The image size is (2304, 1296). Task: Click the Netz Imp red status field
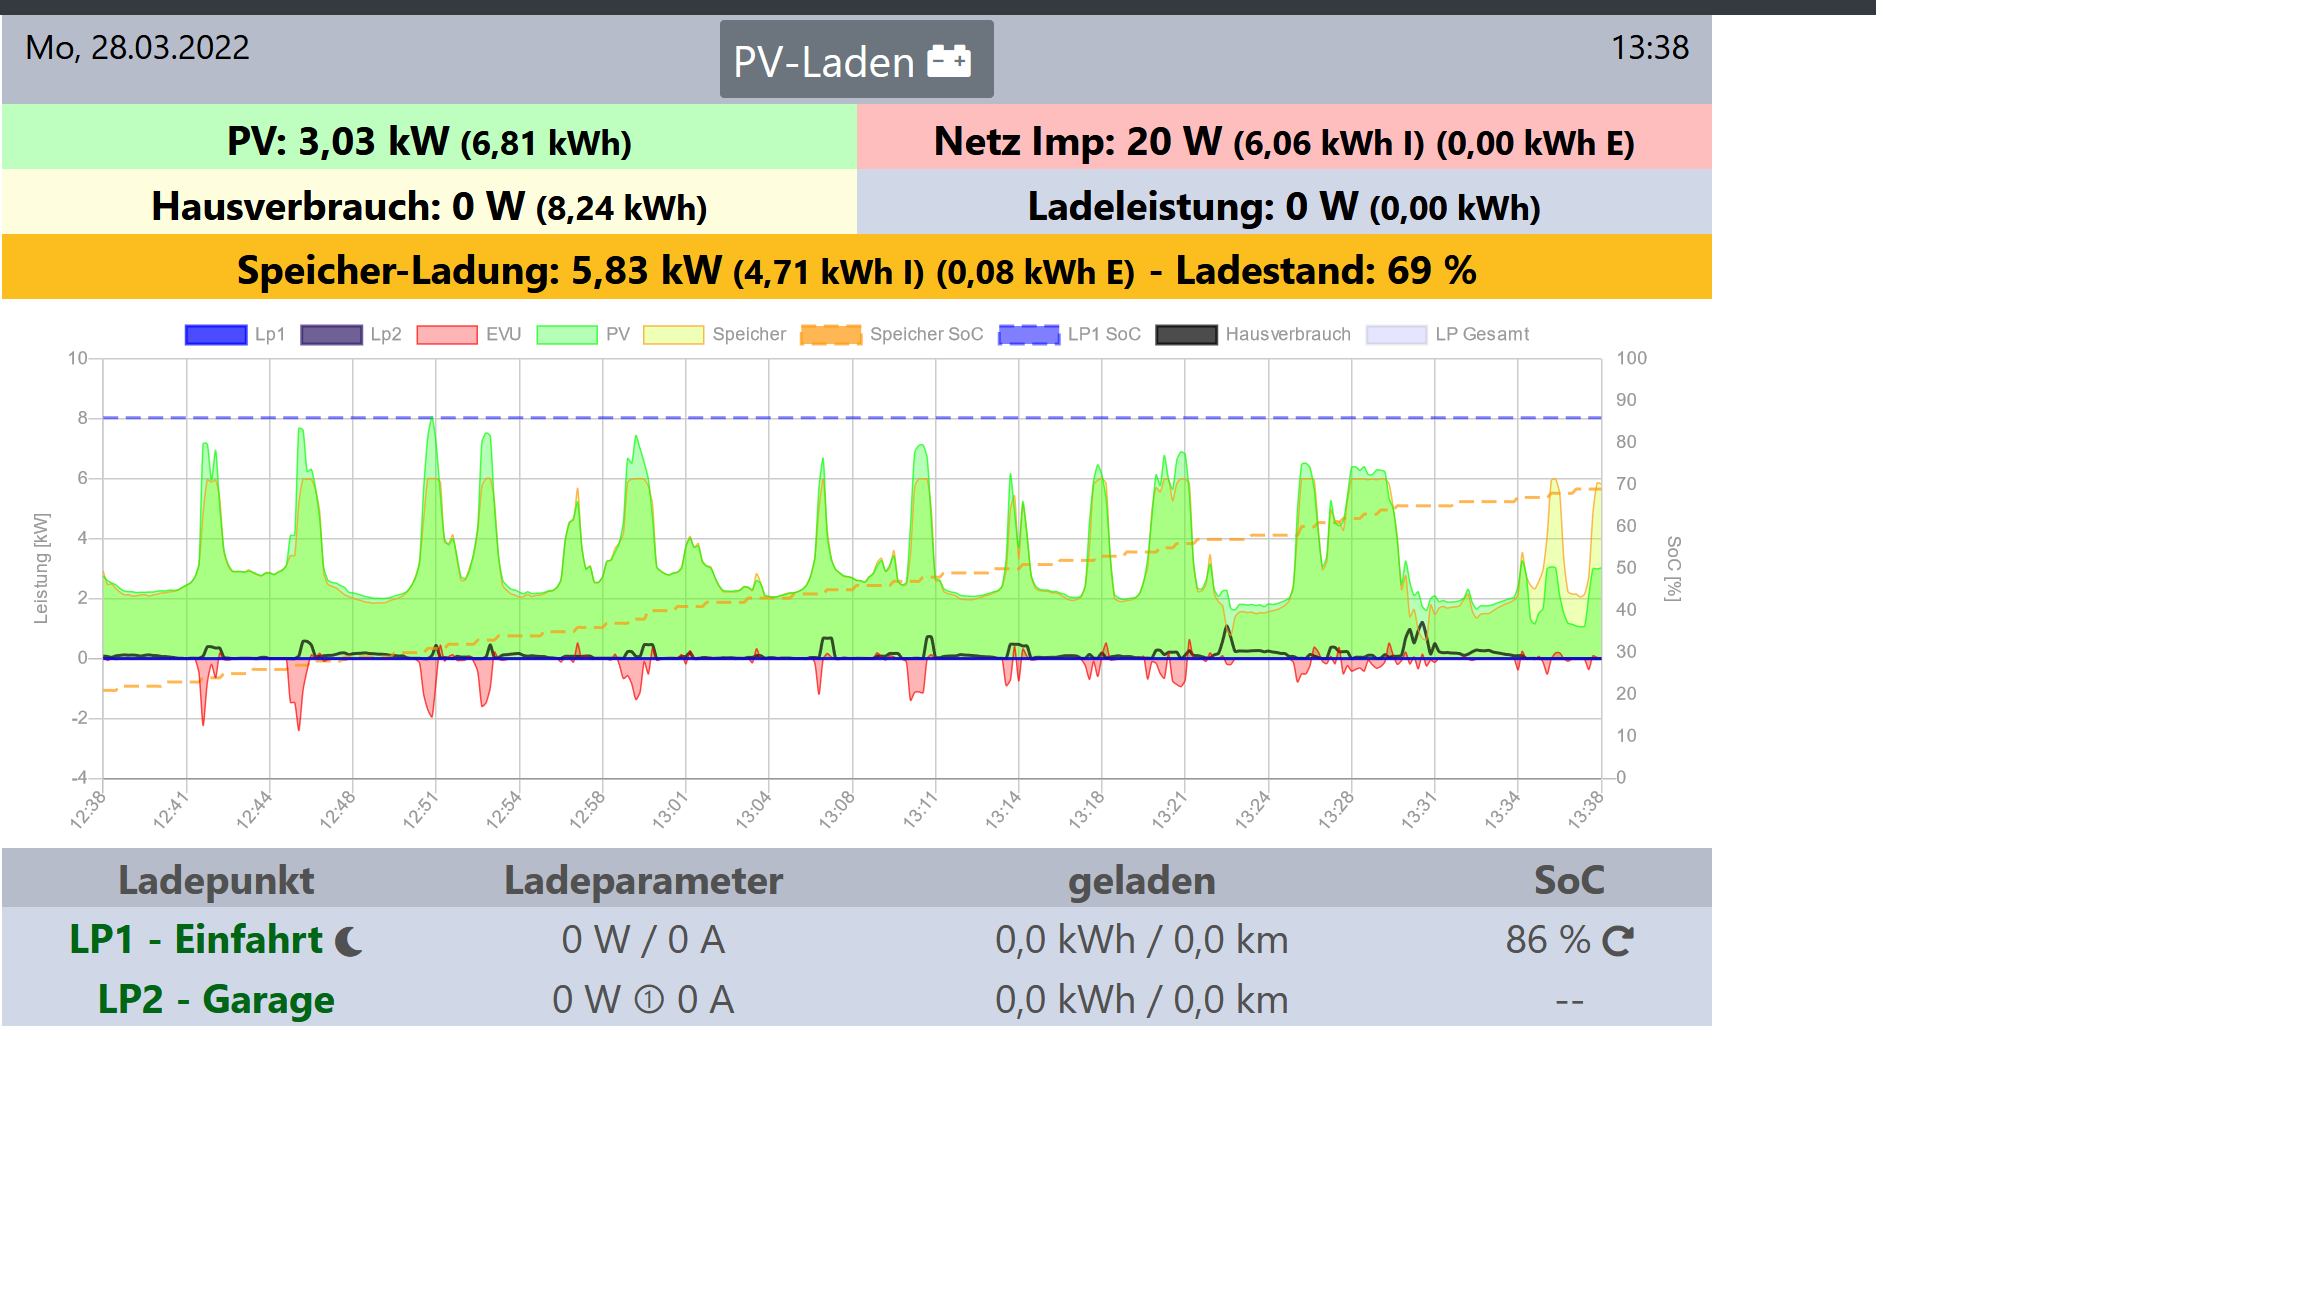(x=1283, y=141)
